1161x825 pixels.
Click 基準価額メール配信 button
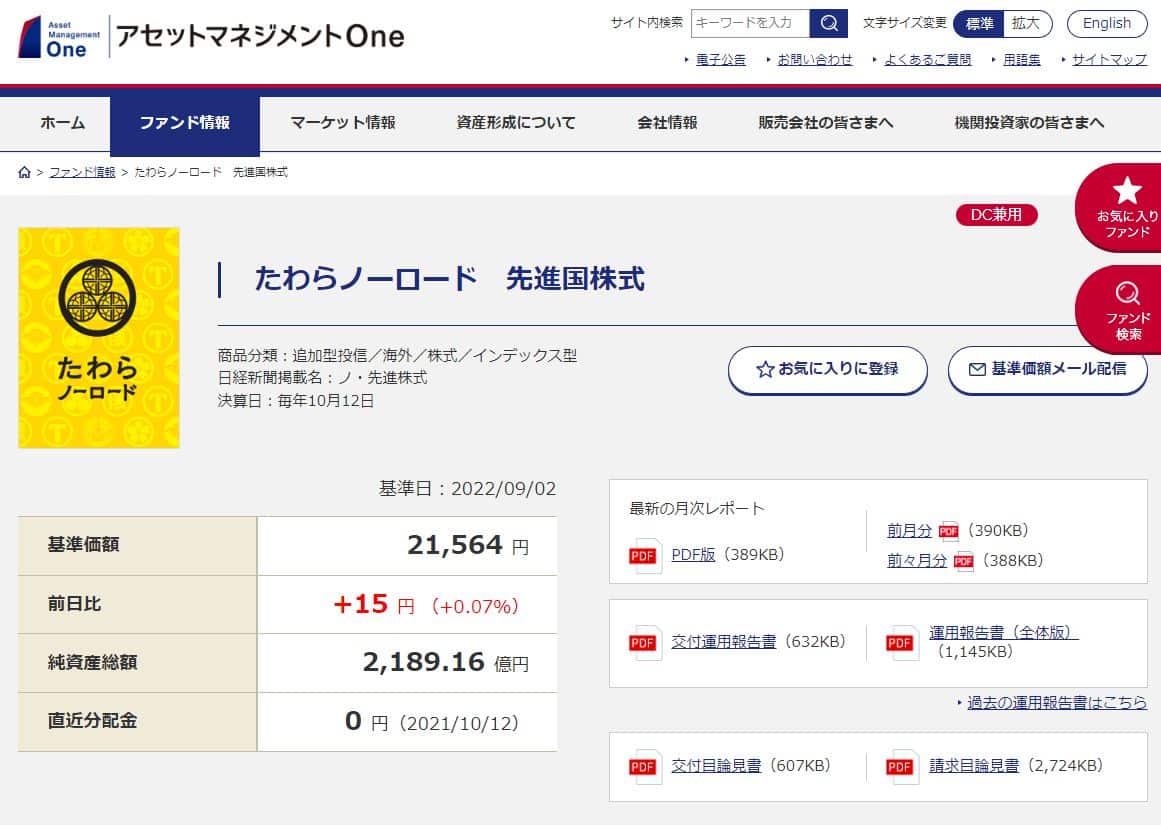click(x=1048, y=369)
